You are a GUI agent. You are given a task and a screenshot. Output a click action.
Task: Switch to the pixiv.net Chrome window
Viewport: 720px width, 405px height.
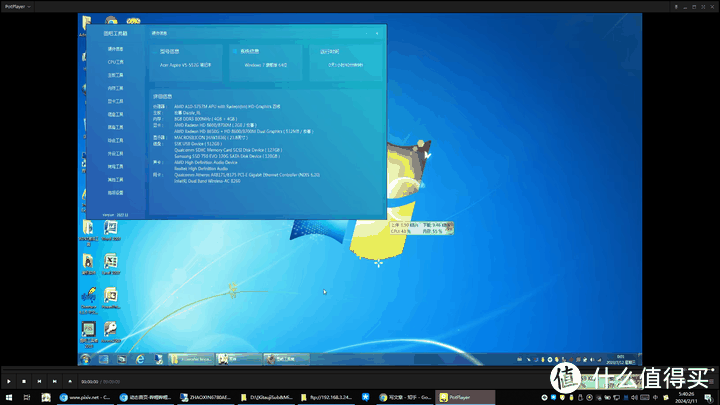click(87, 397)
